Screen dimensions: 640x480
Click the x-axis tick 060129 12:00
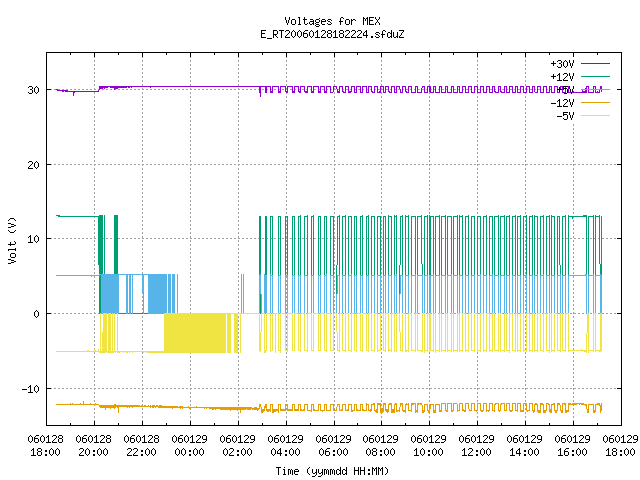(x=476, y=446)
